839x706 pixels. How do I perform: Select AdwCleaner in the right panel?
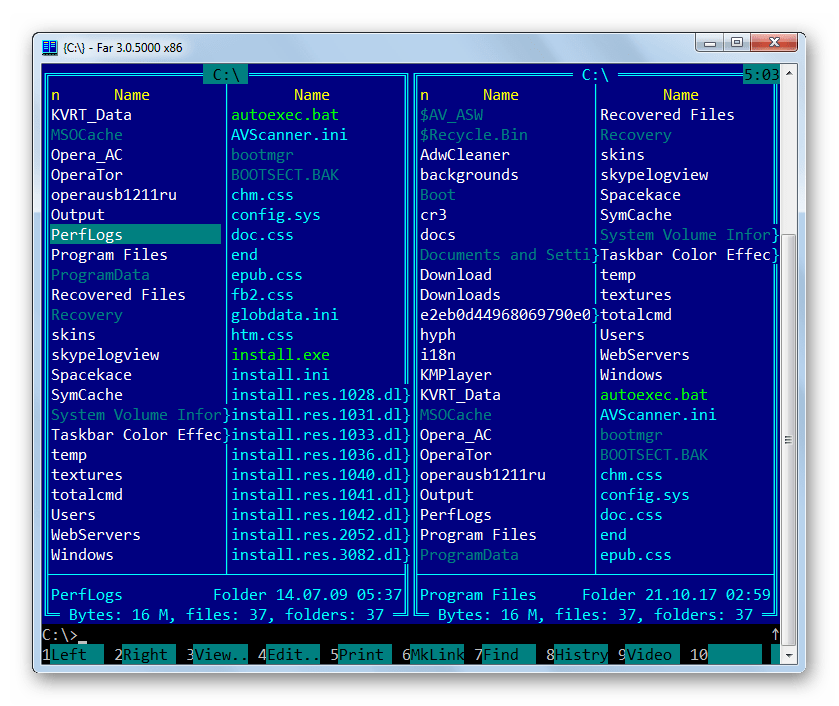click(x=464, y=155)
